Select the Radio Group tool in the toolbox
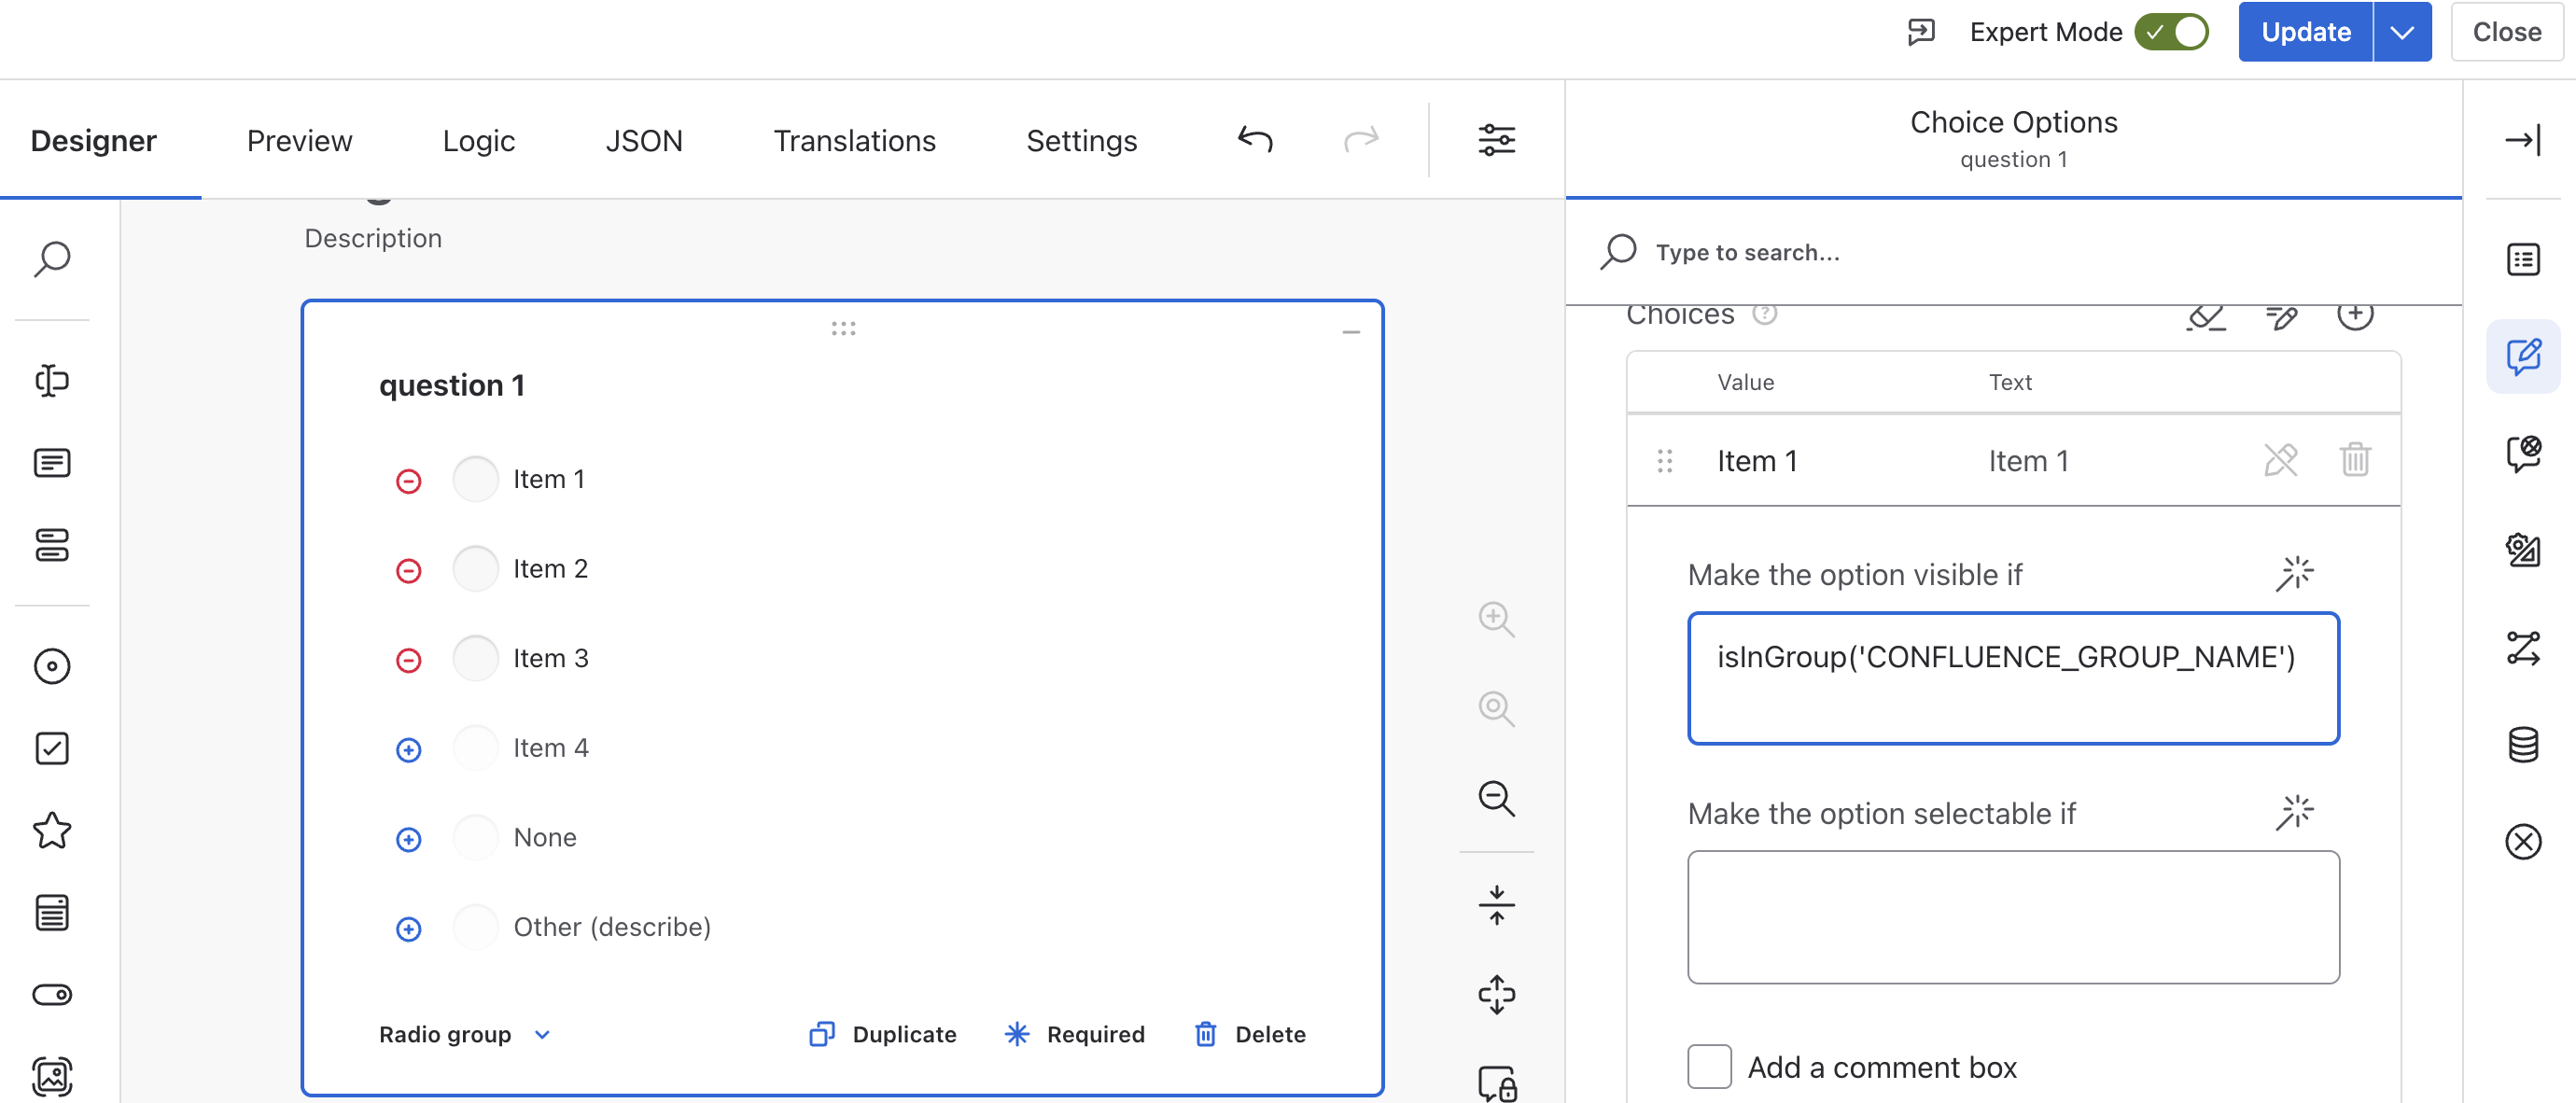 (52, 665)
